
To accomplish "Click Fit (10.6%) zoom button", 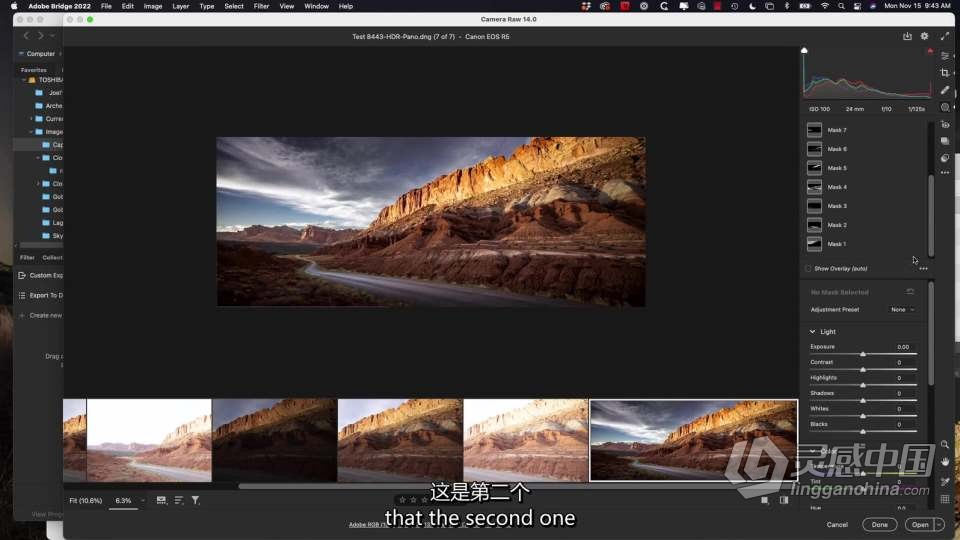I will (86, 500).
